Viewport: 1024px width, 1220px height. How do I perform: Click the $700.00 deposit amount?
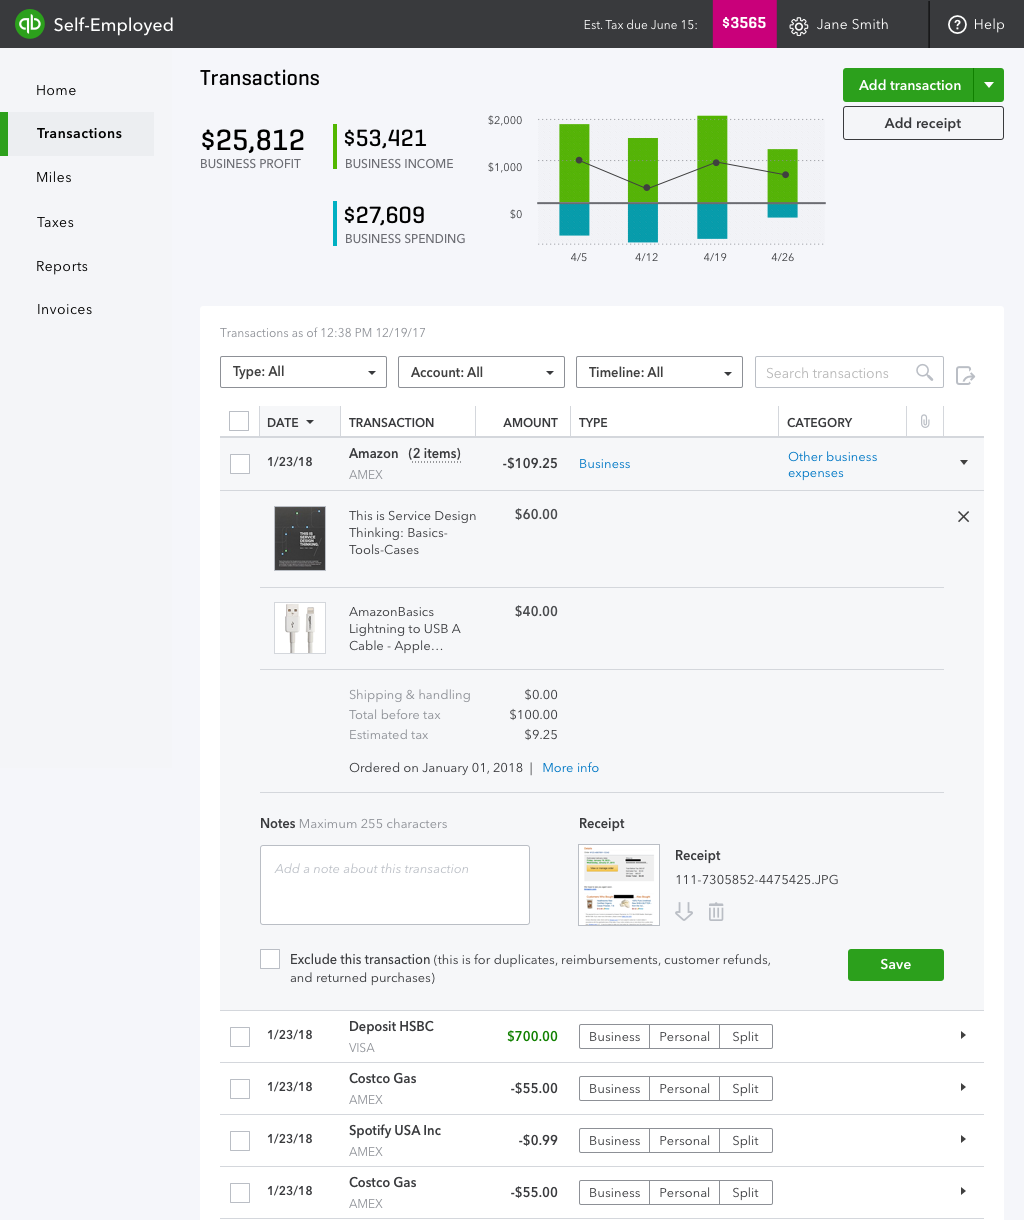532,1037
